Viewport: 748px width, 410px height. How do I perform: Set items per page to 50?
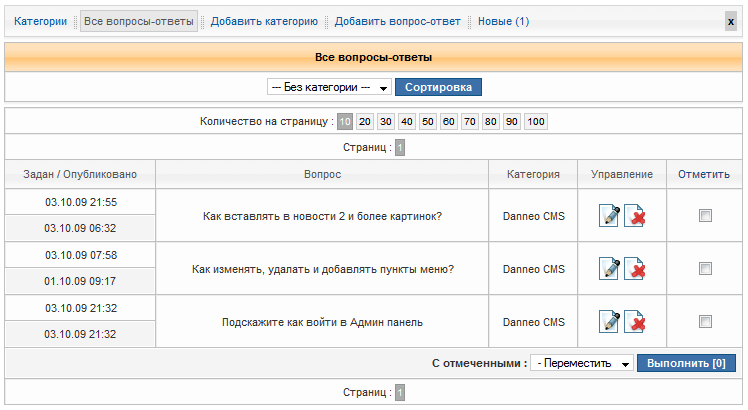[x=428, y=122]
